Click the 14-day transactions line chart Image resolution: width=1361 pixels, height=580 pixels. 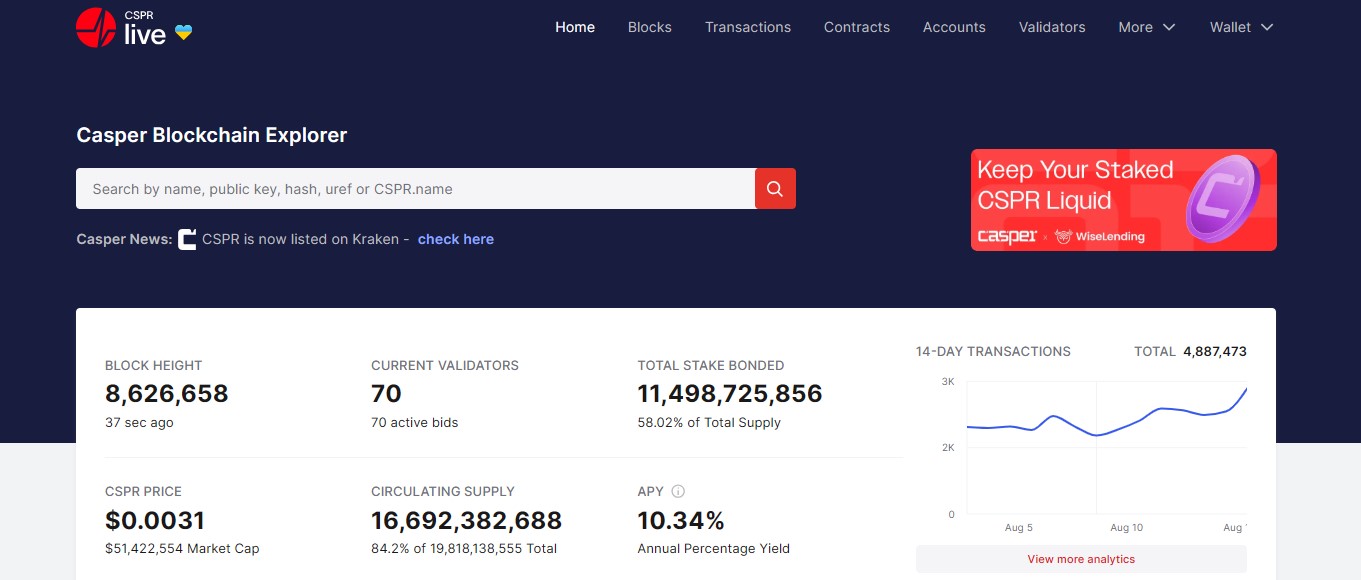click(x=1106, y=448)
